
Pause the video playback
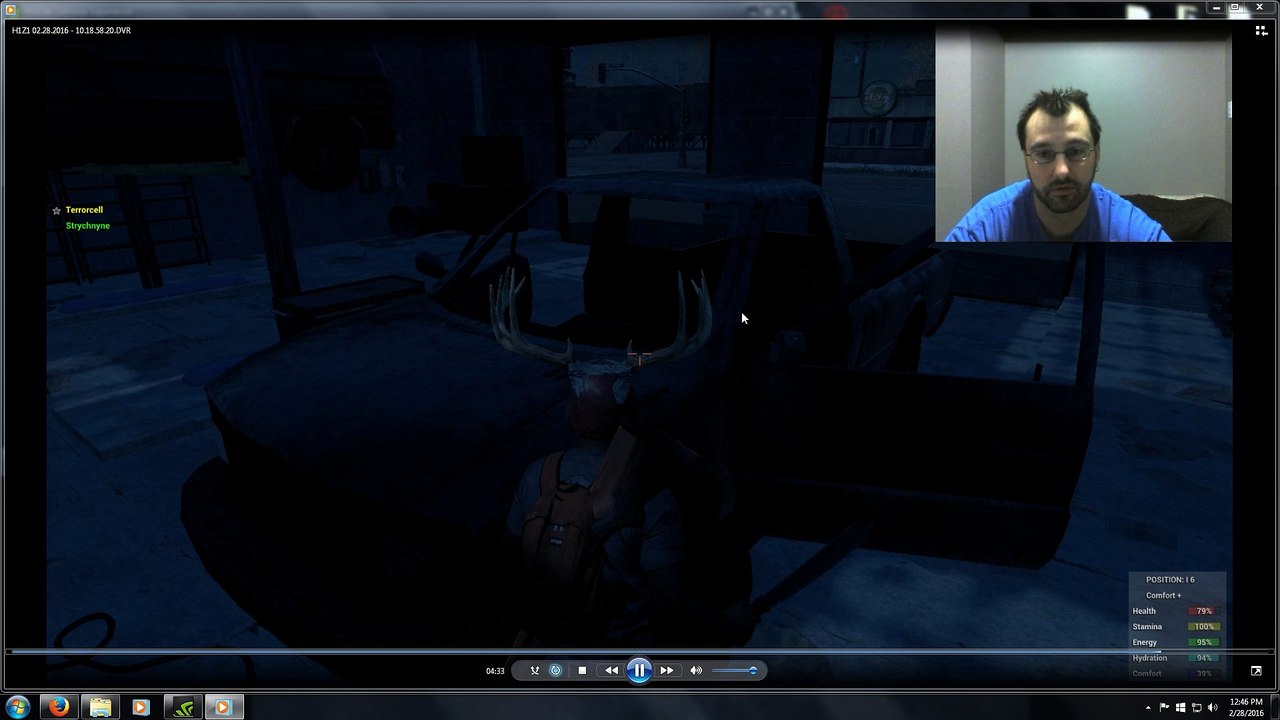coord(639,671)
